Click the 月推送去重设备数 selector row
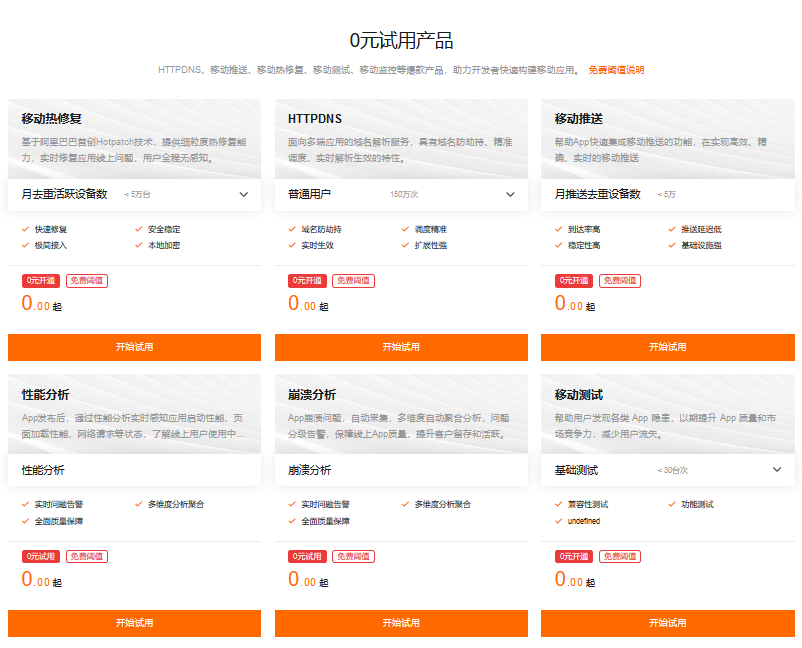802x648 pixels. click(x=667, y=194)
